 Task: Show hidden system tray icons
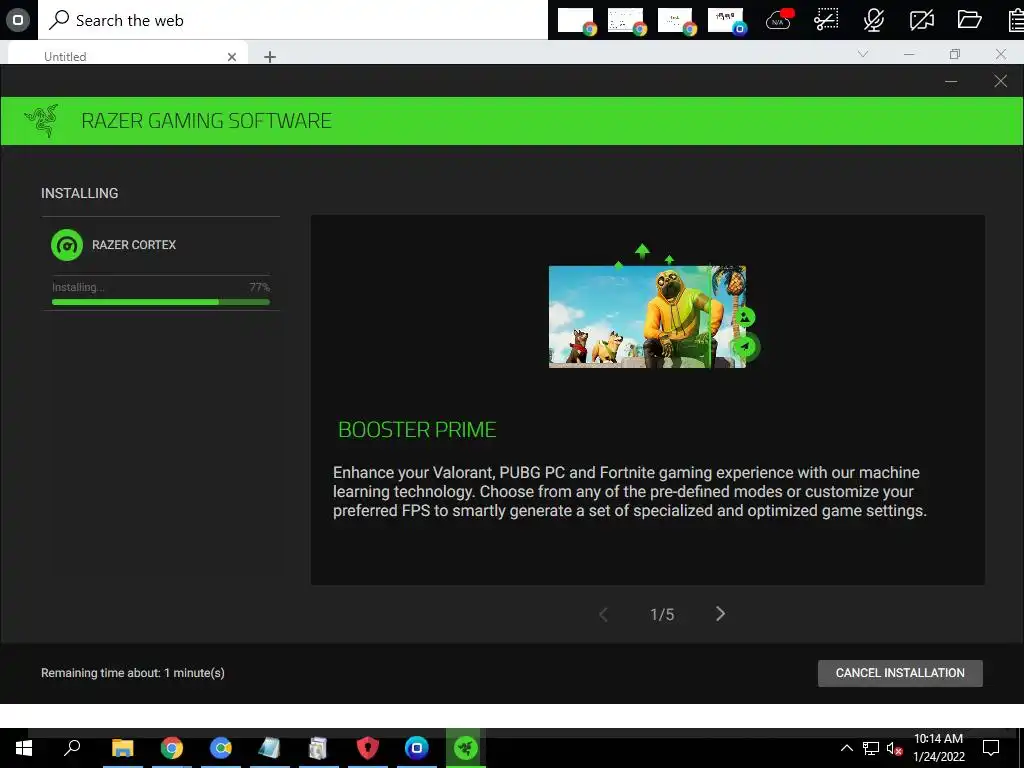coord(846,748)
